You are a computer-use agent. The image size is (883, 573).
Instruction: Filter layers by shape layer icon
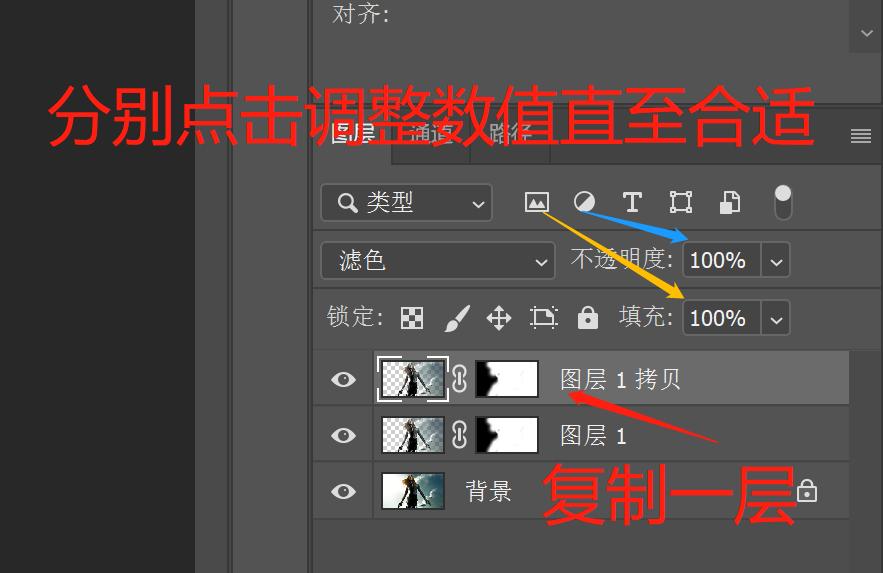tap(680, 202)
